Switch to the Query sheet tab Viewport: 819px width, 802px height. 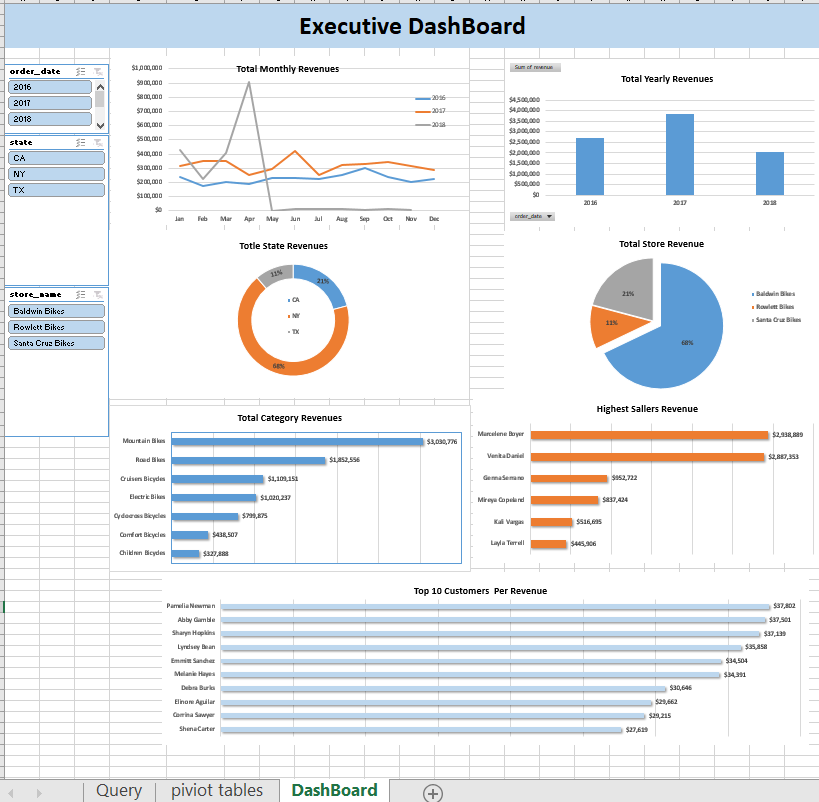(119, 790)
